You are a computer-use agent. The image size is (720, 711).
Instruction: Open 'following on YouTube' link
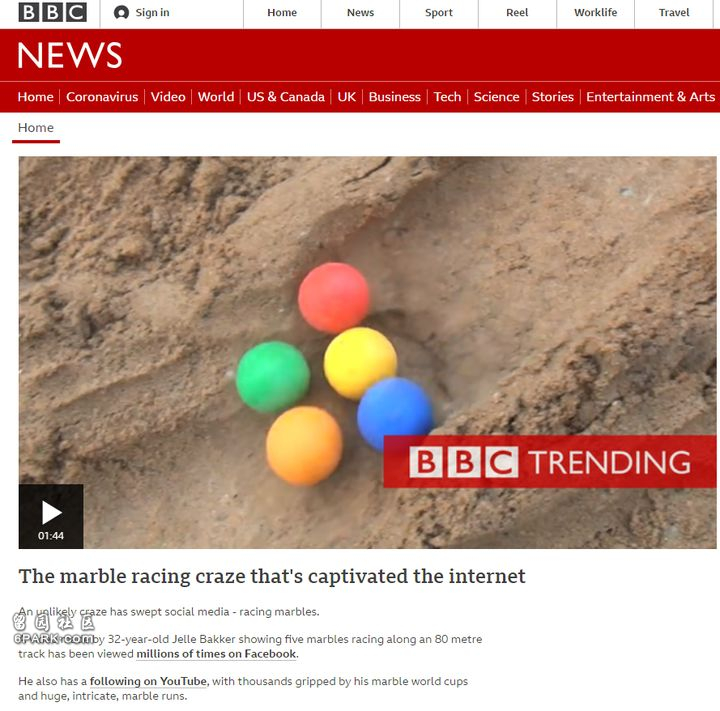coord(148,681)
